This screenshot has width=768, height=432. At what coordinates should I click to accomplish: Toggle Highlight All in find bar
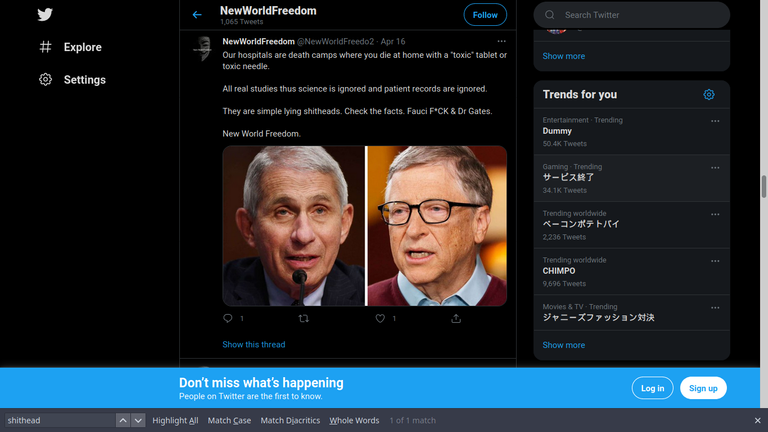coord(175,420)
